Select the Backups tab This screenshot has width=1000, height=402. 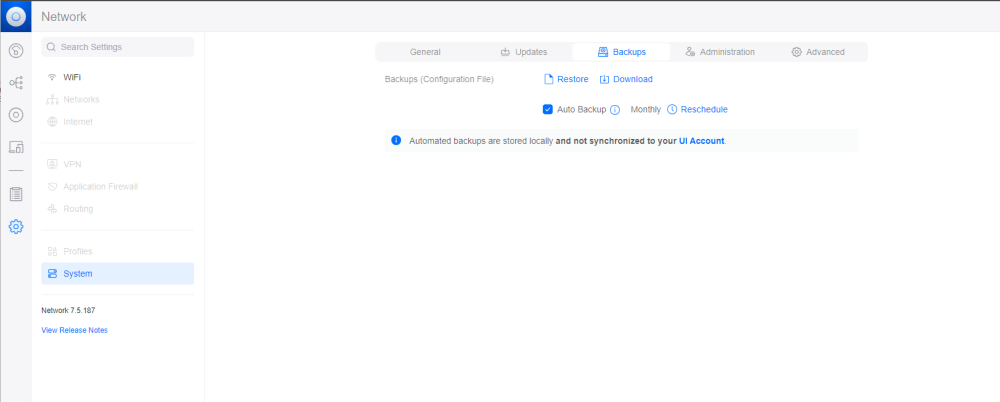tap(621, 52)
